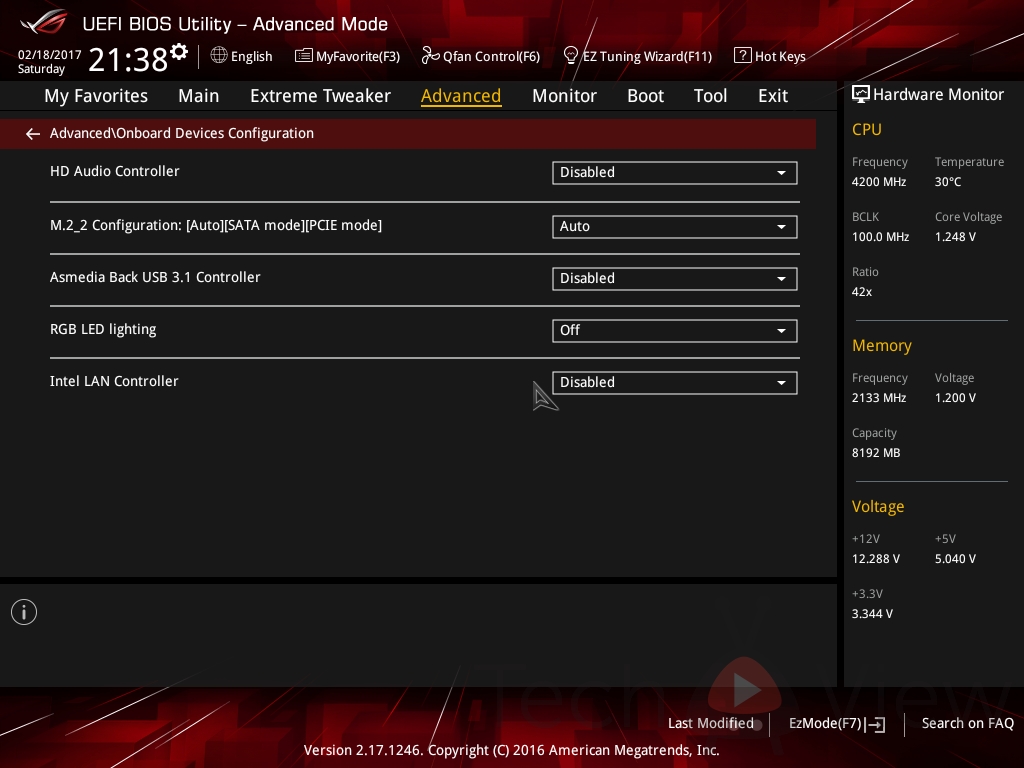Click the Intel LAN Controller label

[x=114, y=381]
